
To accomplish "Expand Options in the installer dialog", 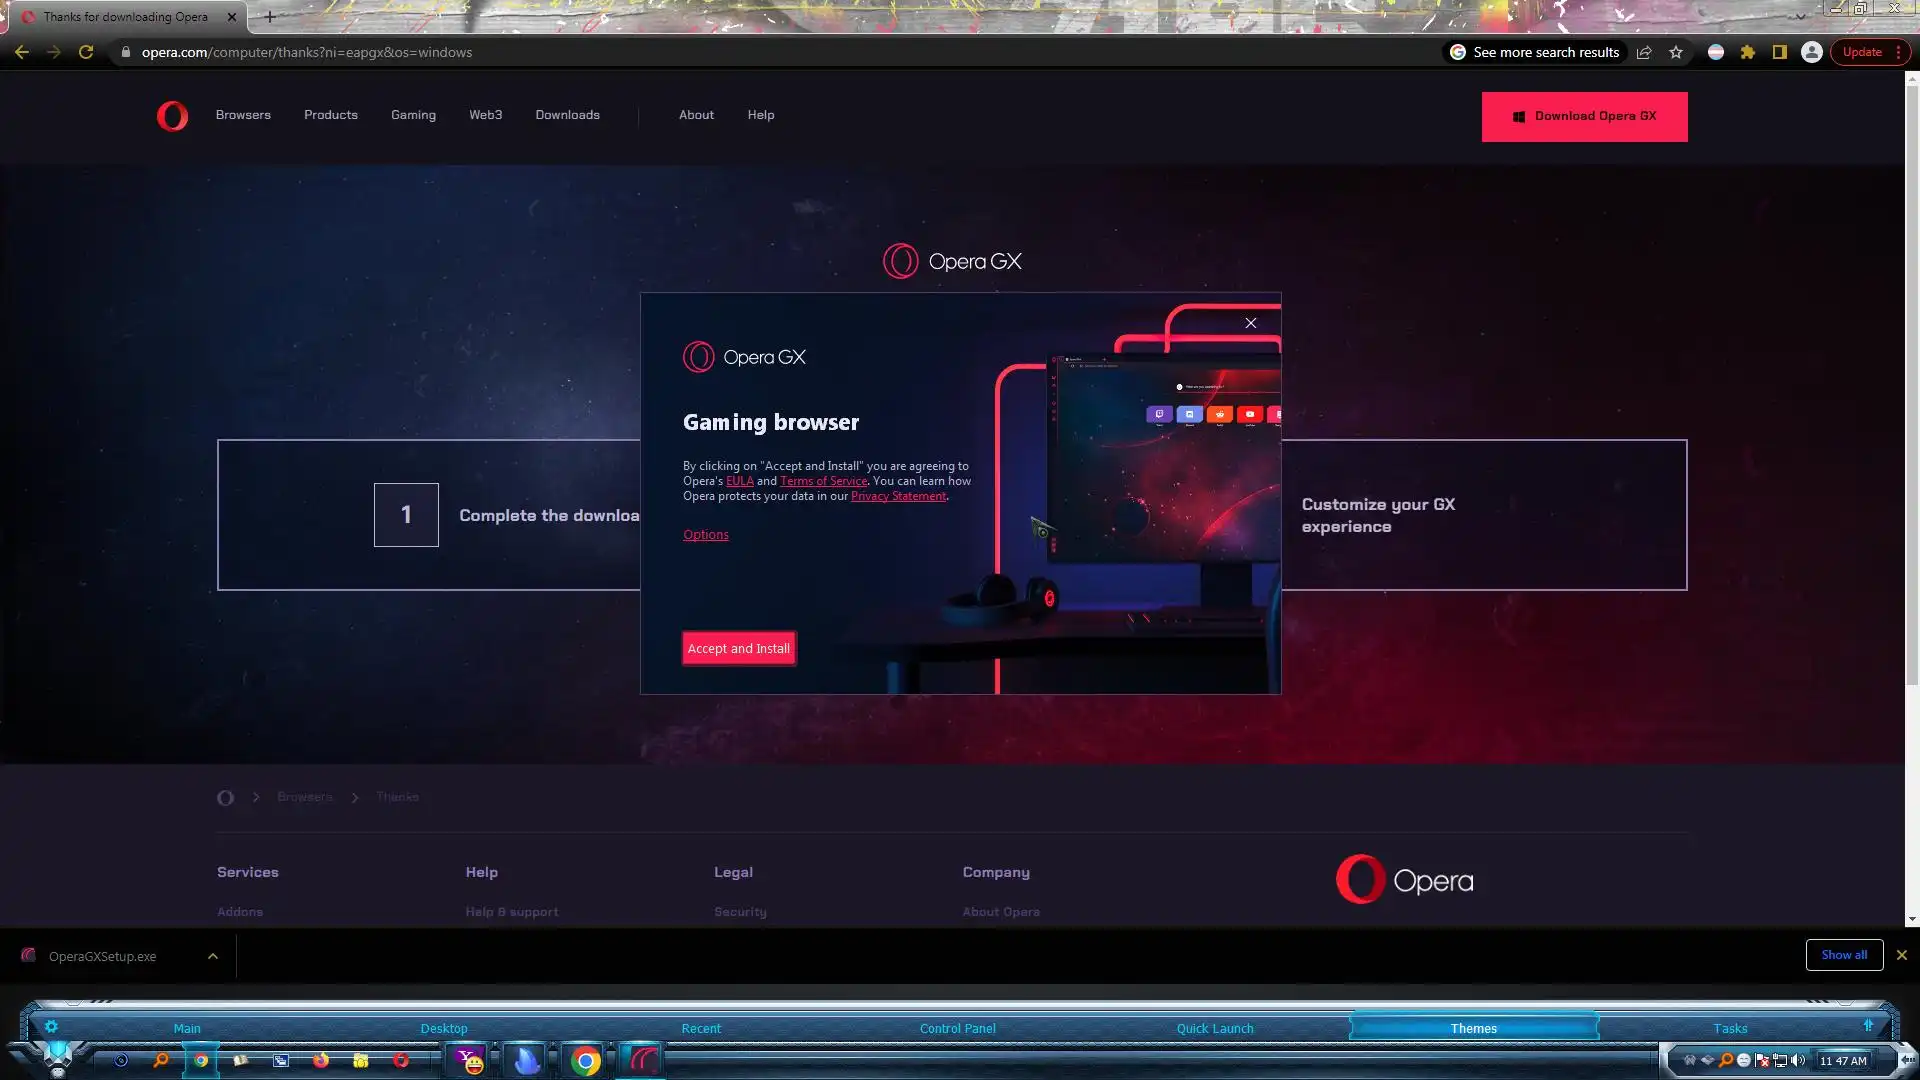I will point(705,535).
